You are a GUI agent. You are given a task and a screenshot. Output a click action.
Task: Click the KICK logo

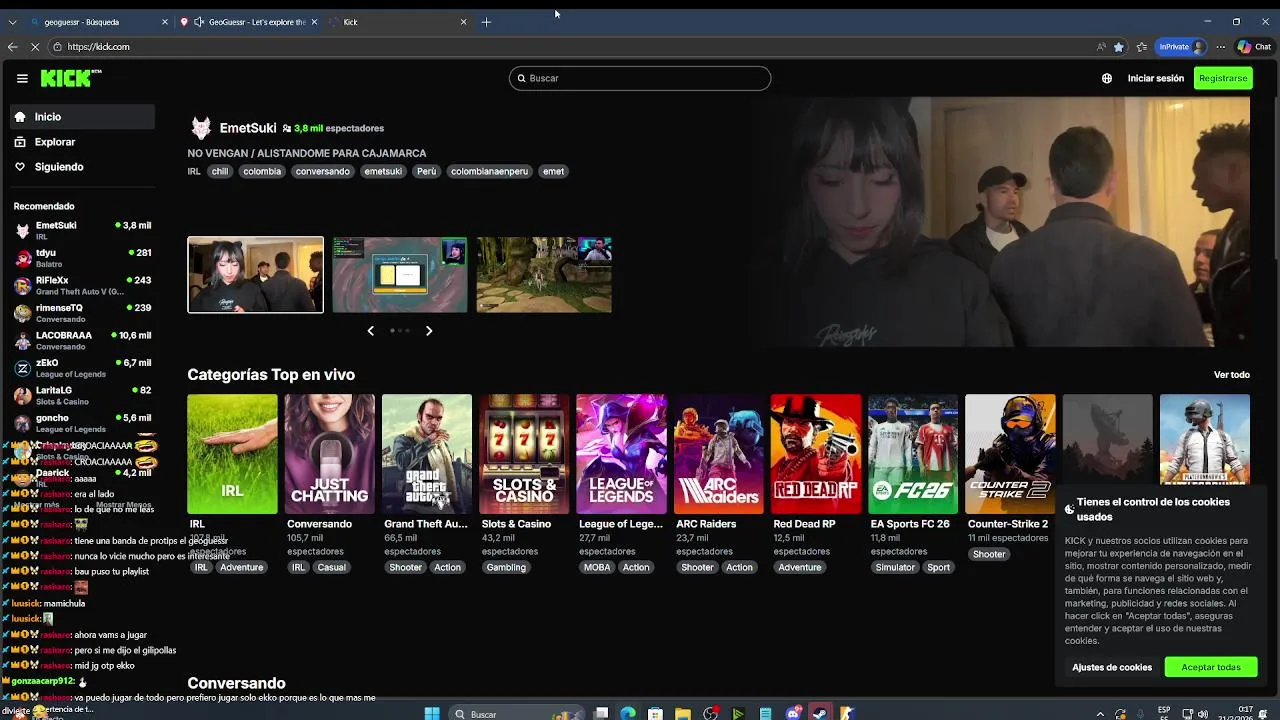(x=71, y=78)
